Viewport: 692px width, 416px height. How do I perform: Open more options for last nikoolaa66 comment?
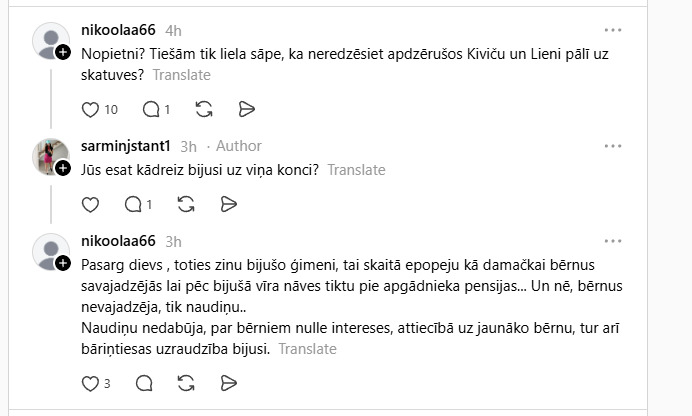coord(613,241)
